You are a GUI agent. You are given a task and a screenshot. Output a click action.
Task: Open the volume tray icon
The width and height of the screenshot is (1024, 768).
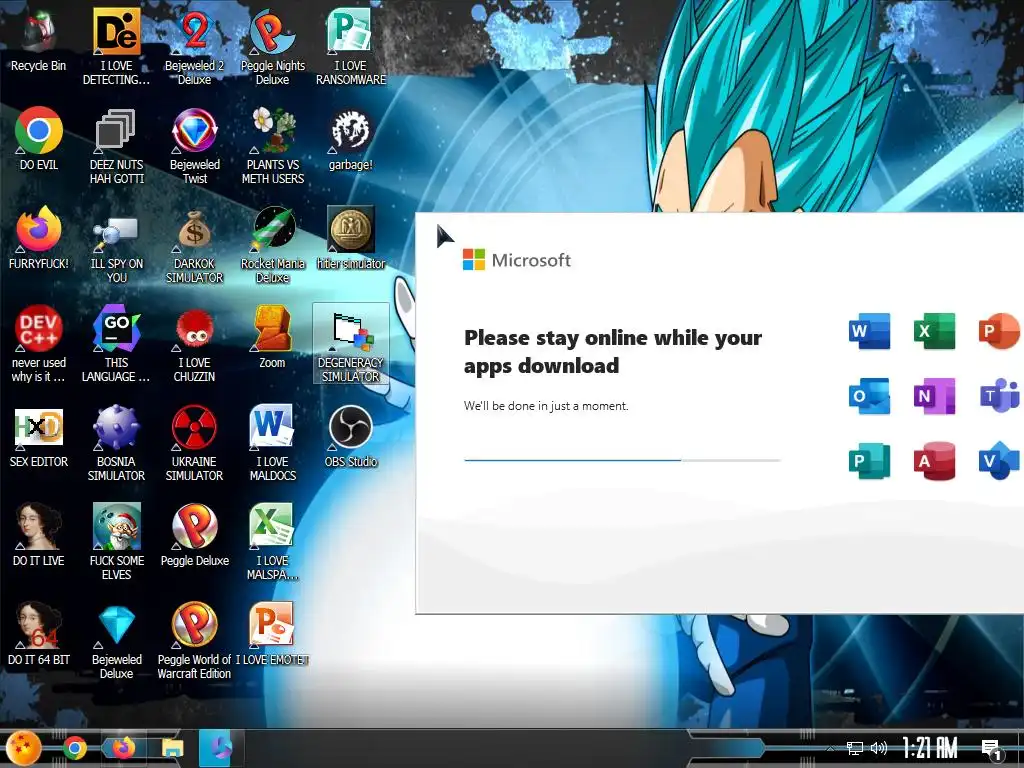pyautogui.click(x=879, y=748)
